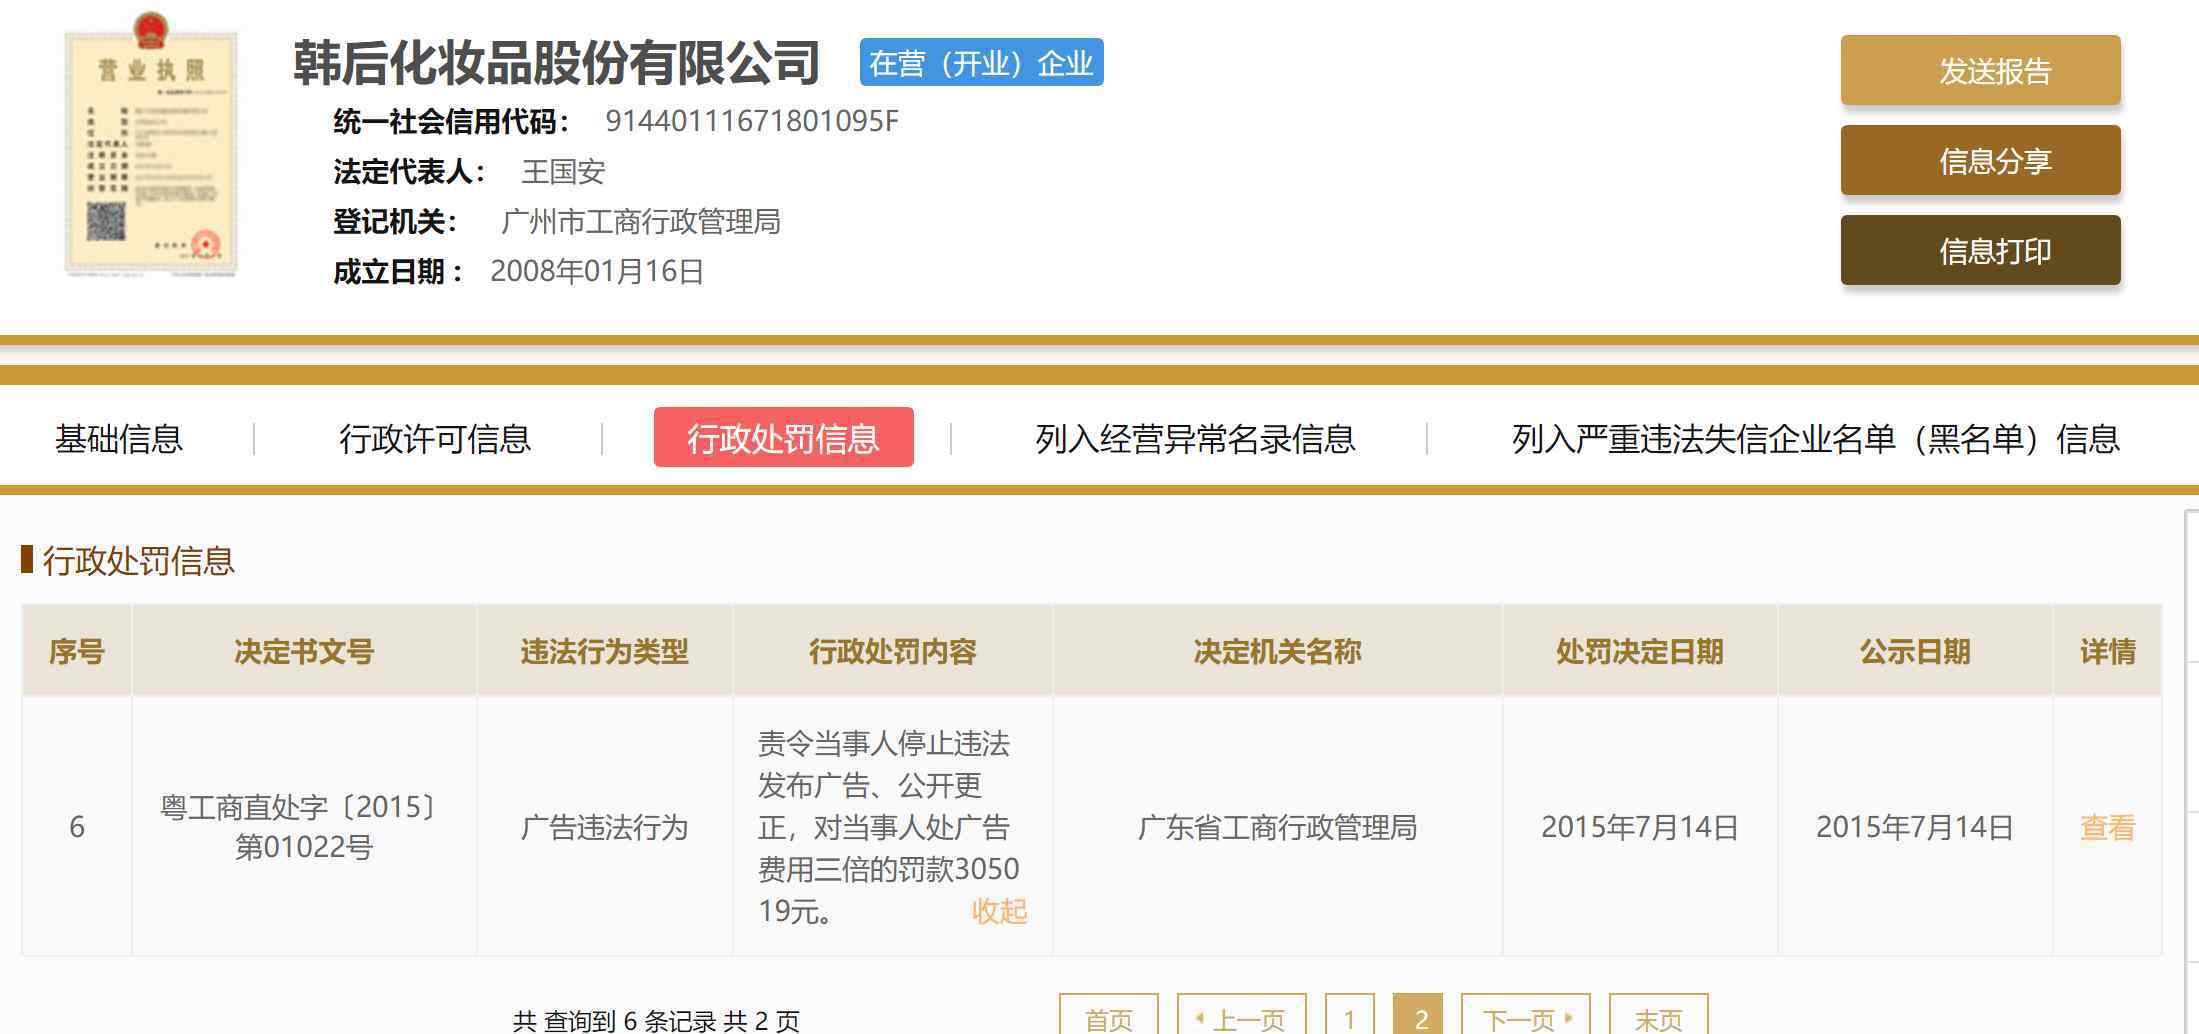Click the 公示日期 column header
This screenshot has height=1034, width=2199.
coord(1915,651)
